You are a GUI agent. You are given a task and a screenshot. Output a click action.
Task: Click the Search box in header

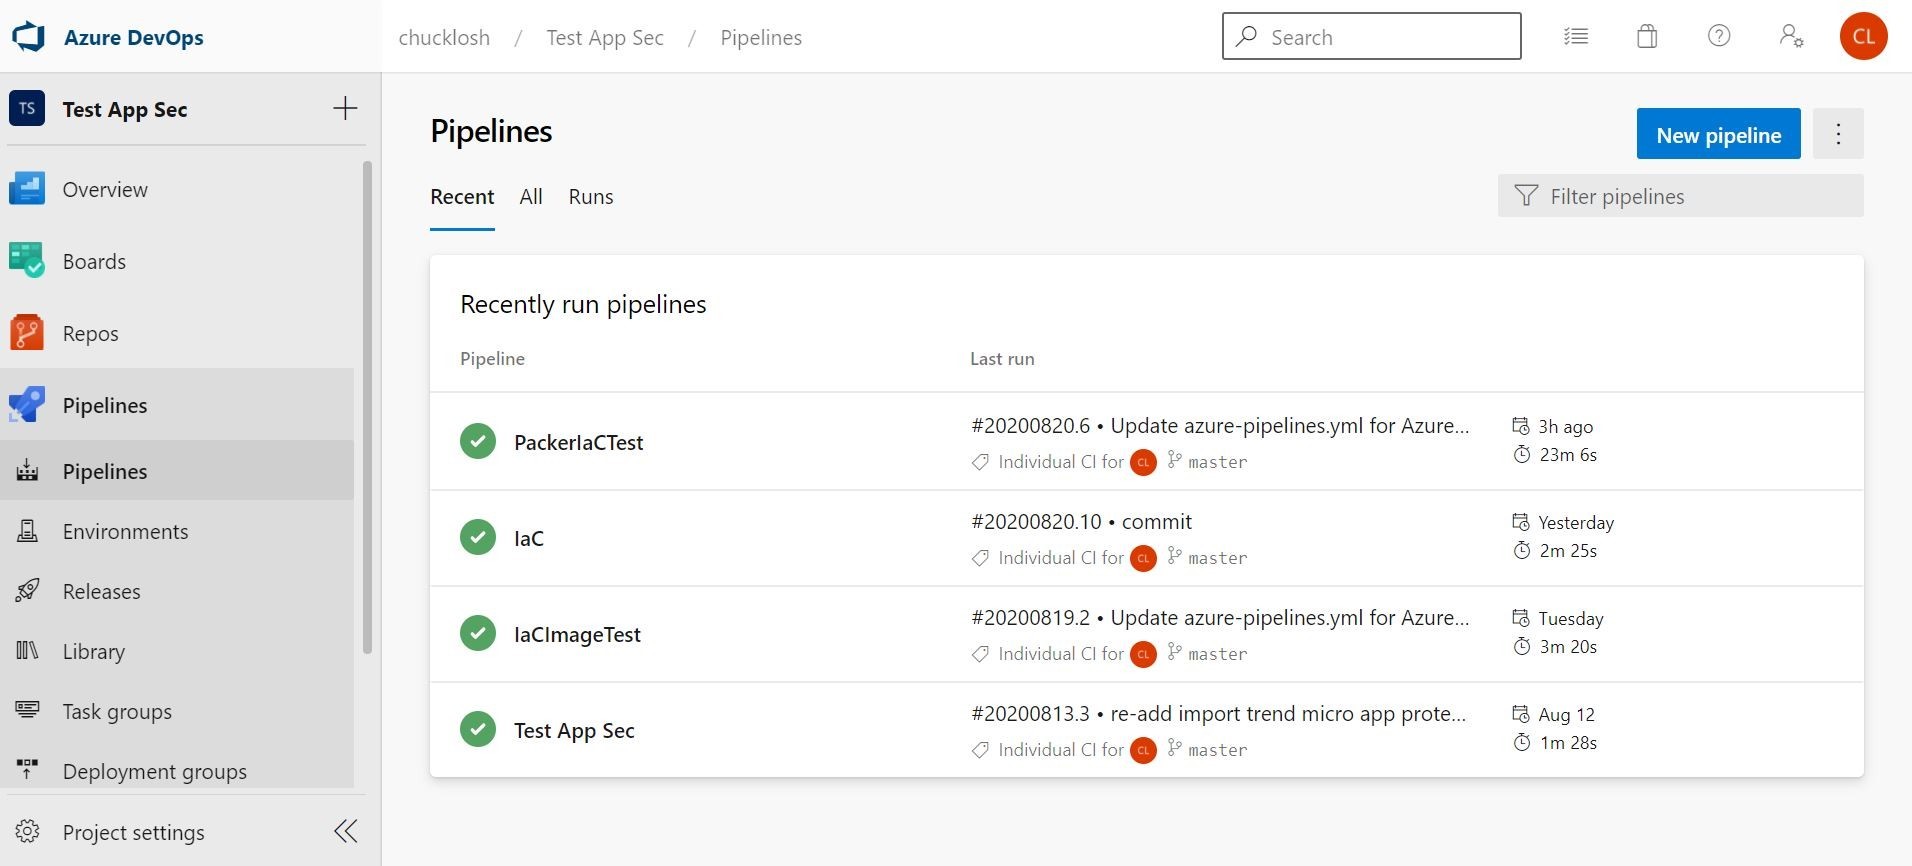click(1371, 37)
